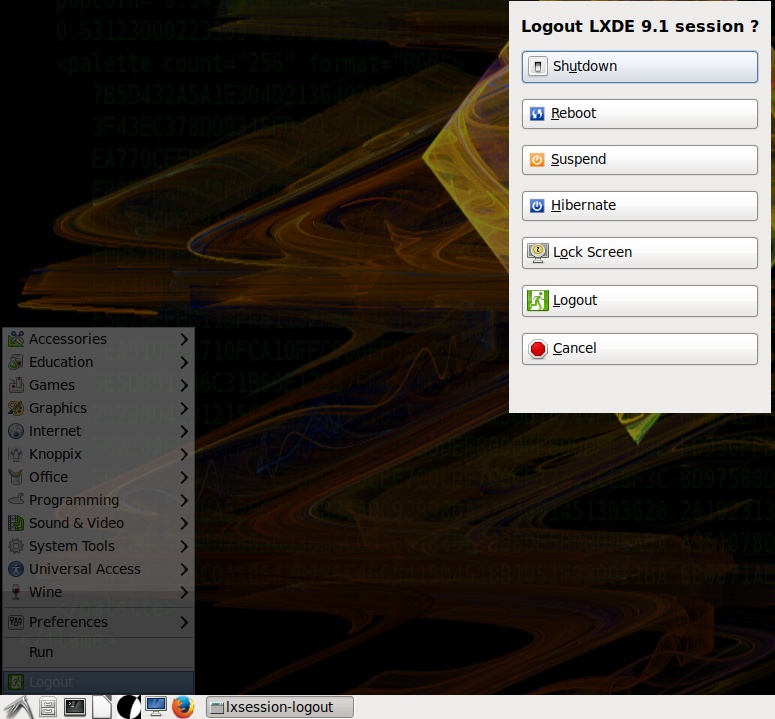This screenshot has width=775, height=719.
Task: Click the Shutdown power icon
Action: pyautogui.click(x=537, y=66)
